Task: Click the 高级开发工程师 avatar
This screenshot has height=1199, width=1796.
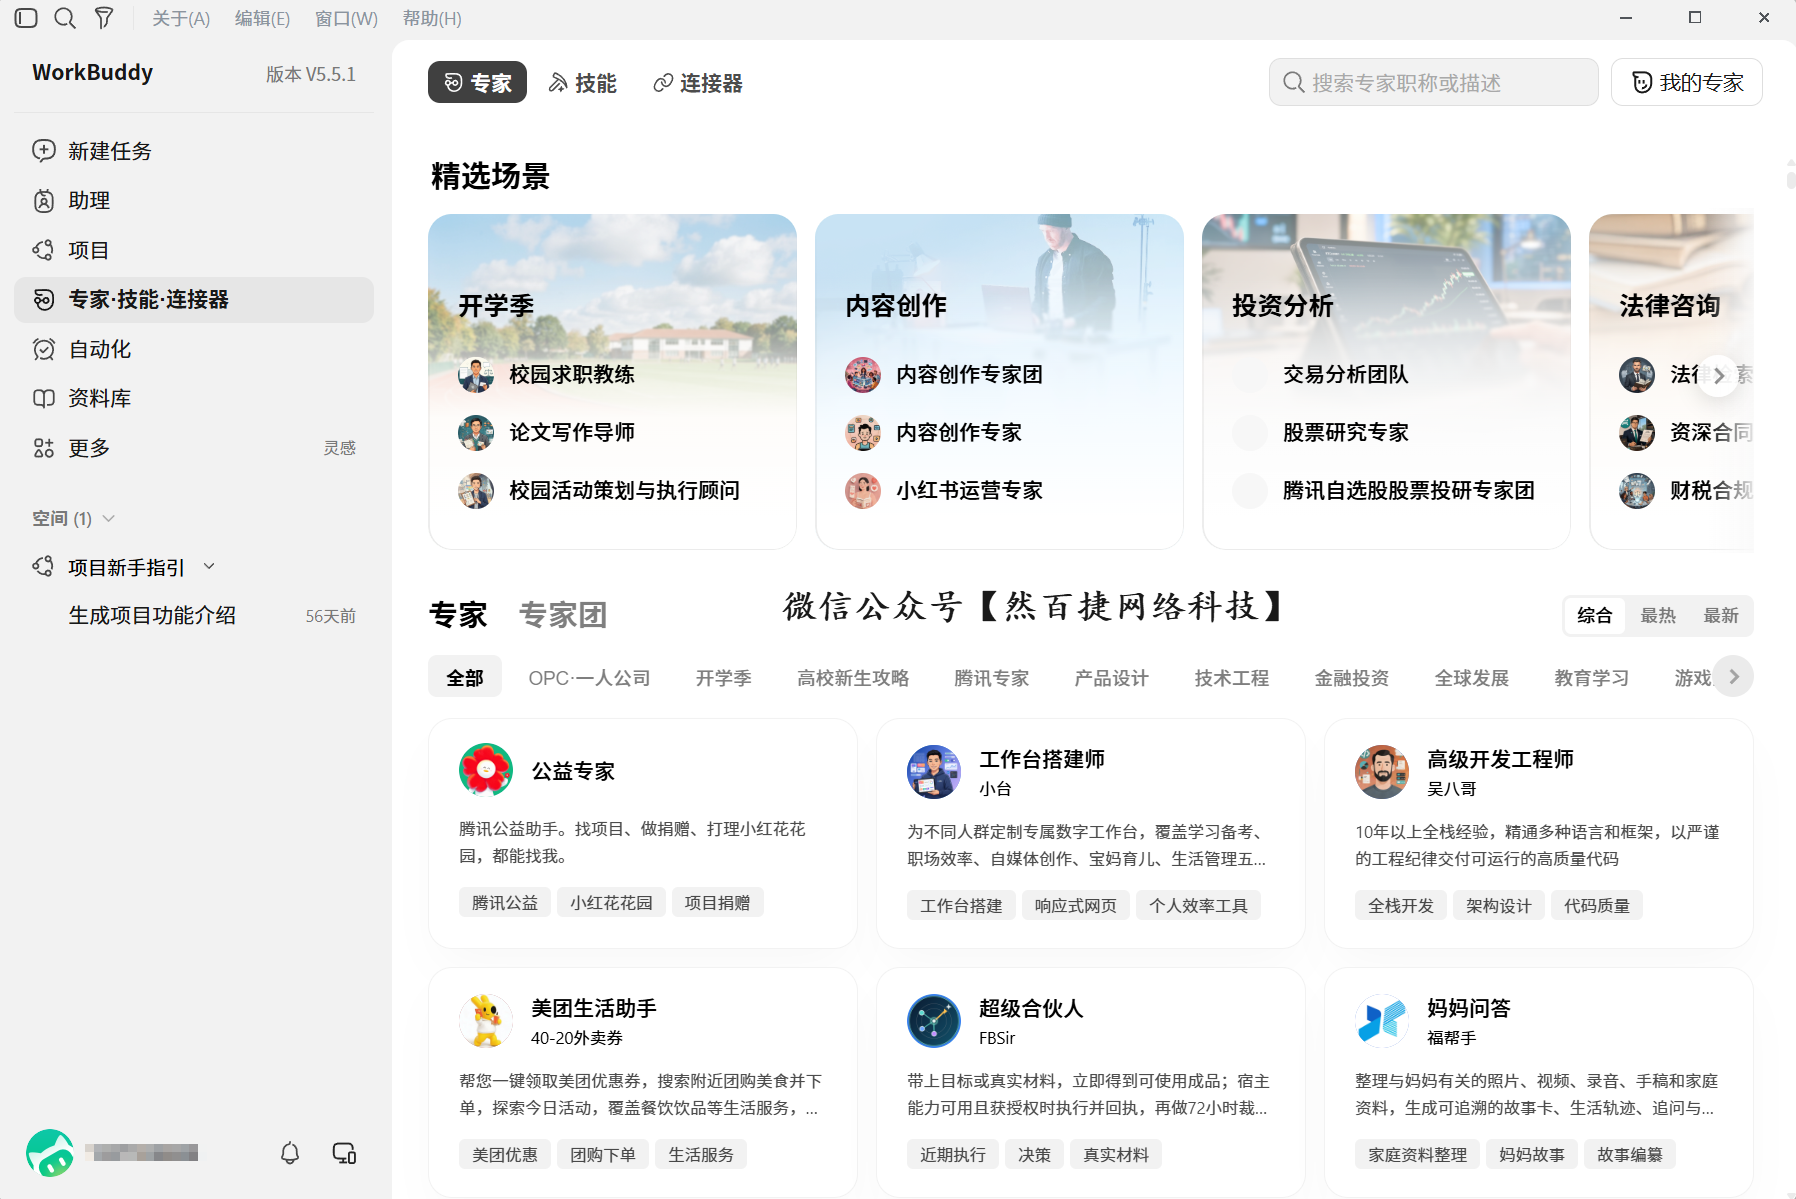Action: click(1382, 772)
